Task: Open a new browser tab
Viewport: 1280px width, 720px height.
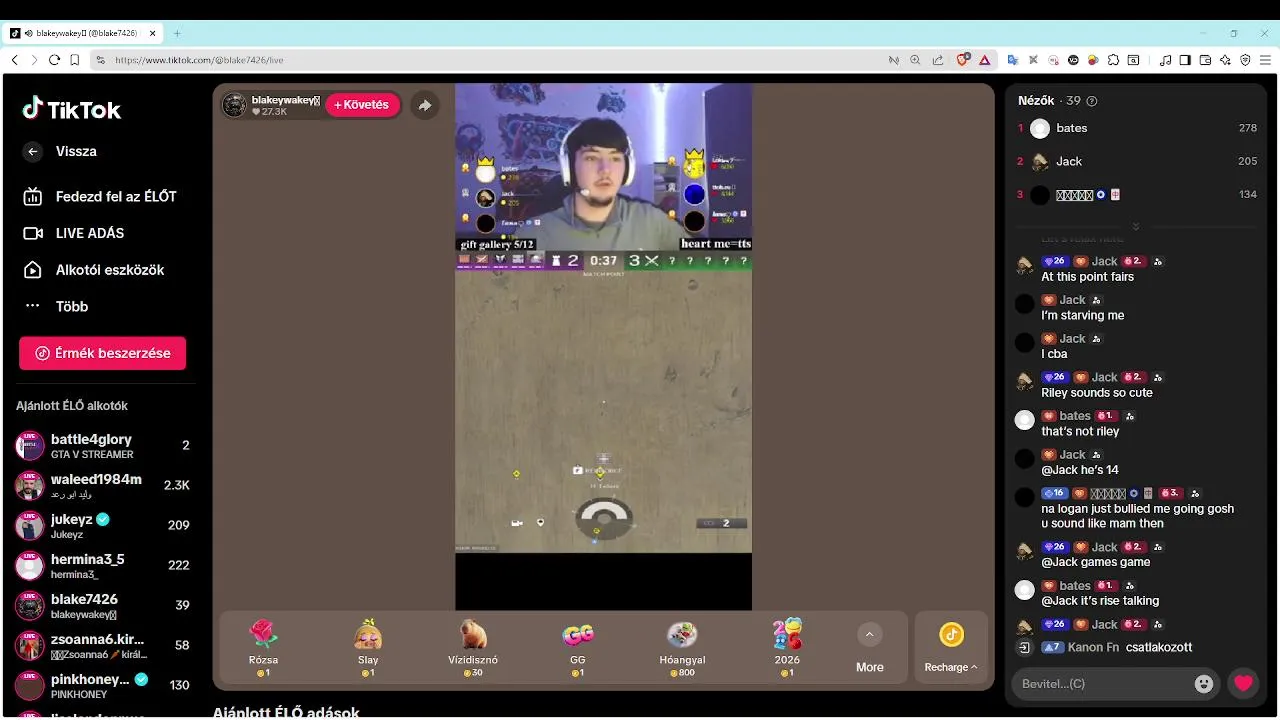Action: pyautogui.click(x=177, y=33)
